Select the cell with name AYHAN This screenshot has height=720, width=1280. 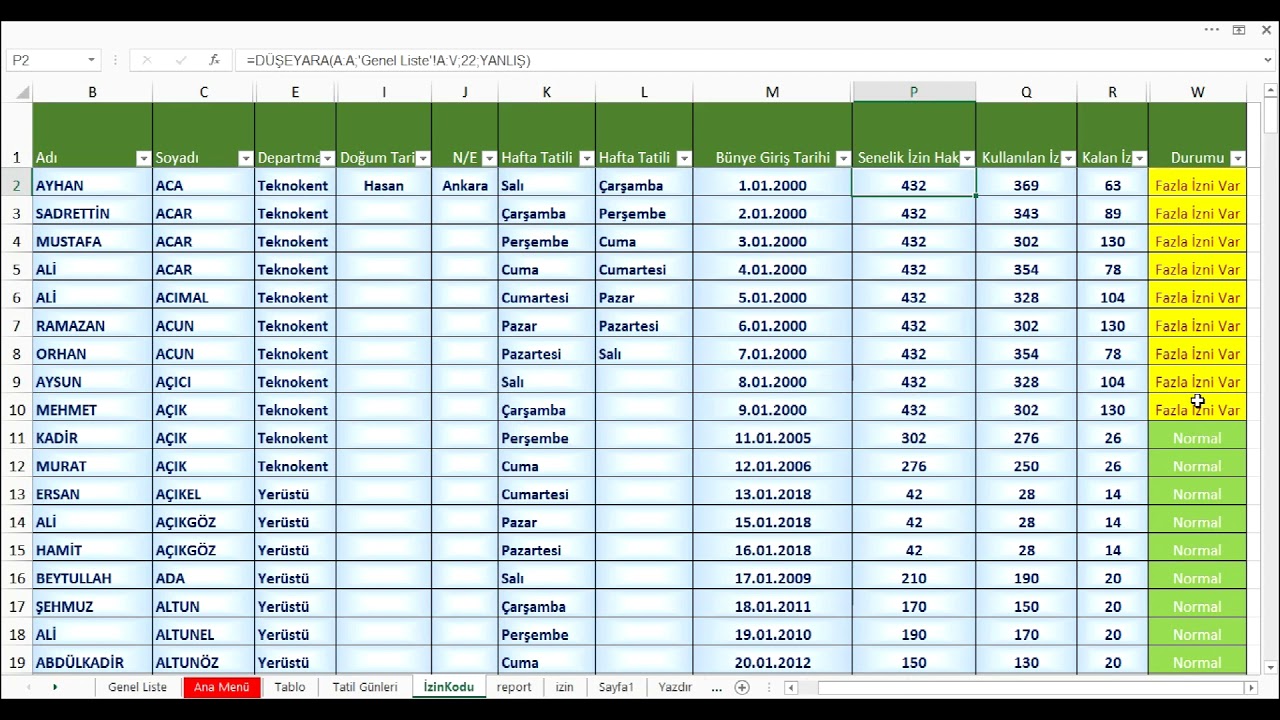(x=92, y=185)
